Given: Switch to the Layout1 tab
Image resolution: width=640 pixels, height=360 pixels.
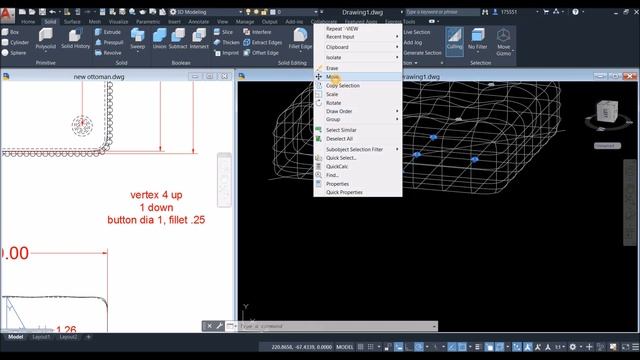Looking at the screenshot, I should click(41, 337).
